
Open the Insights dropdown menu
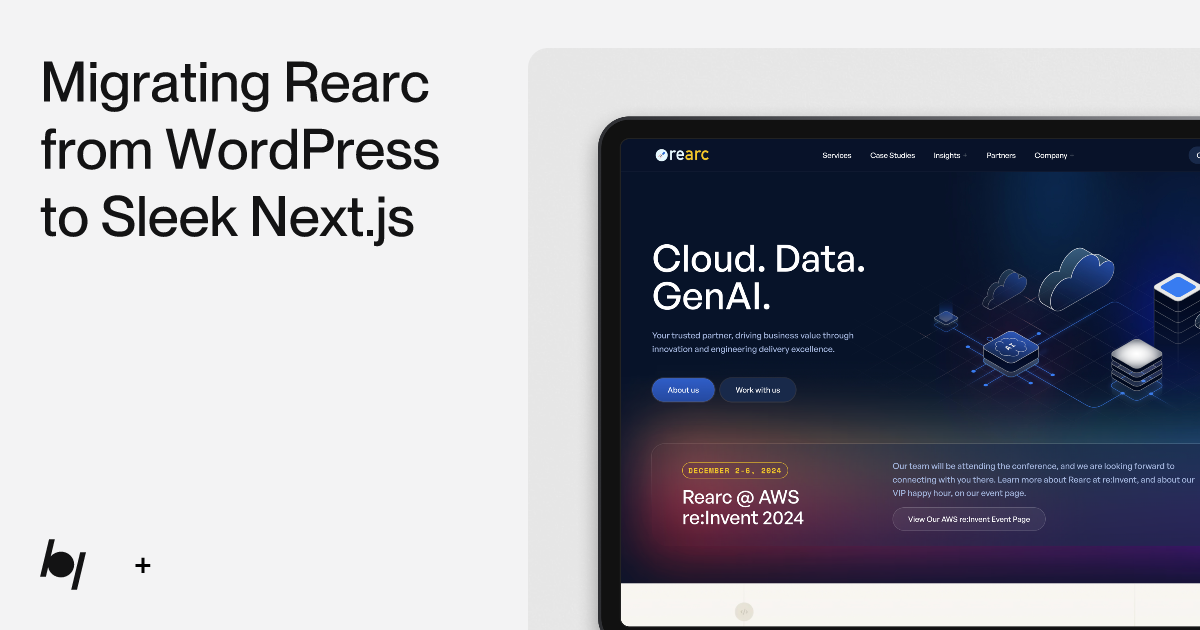click(946, 155)
